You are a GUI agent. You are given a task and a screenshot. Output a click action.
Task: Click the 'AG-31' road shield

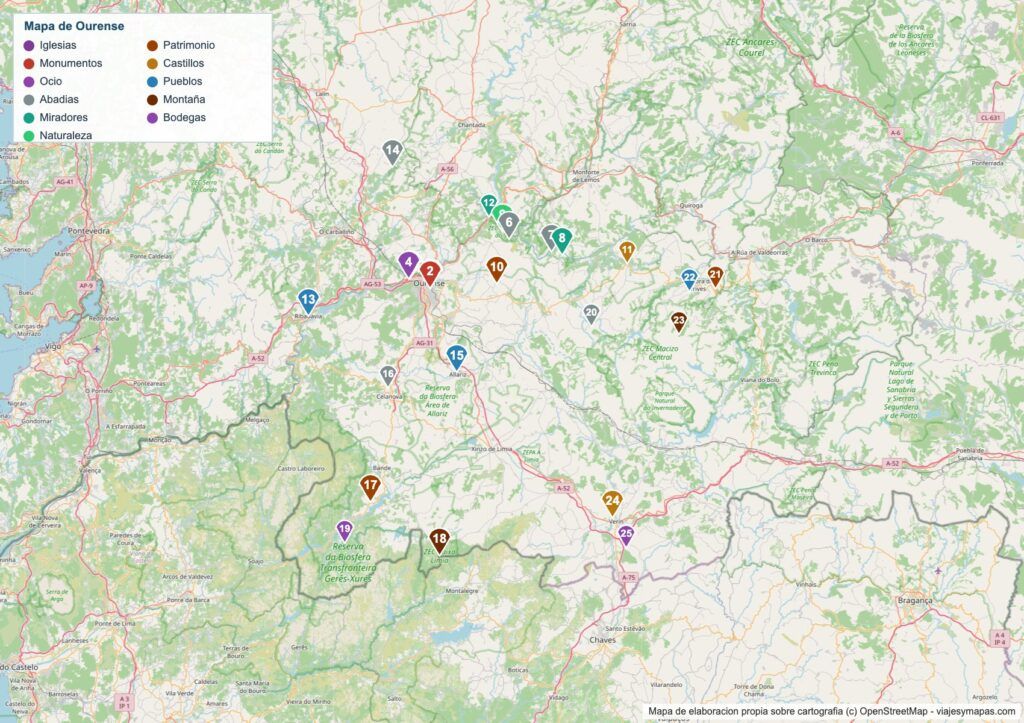tap(424, 343)
